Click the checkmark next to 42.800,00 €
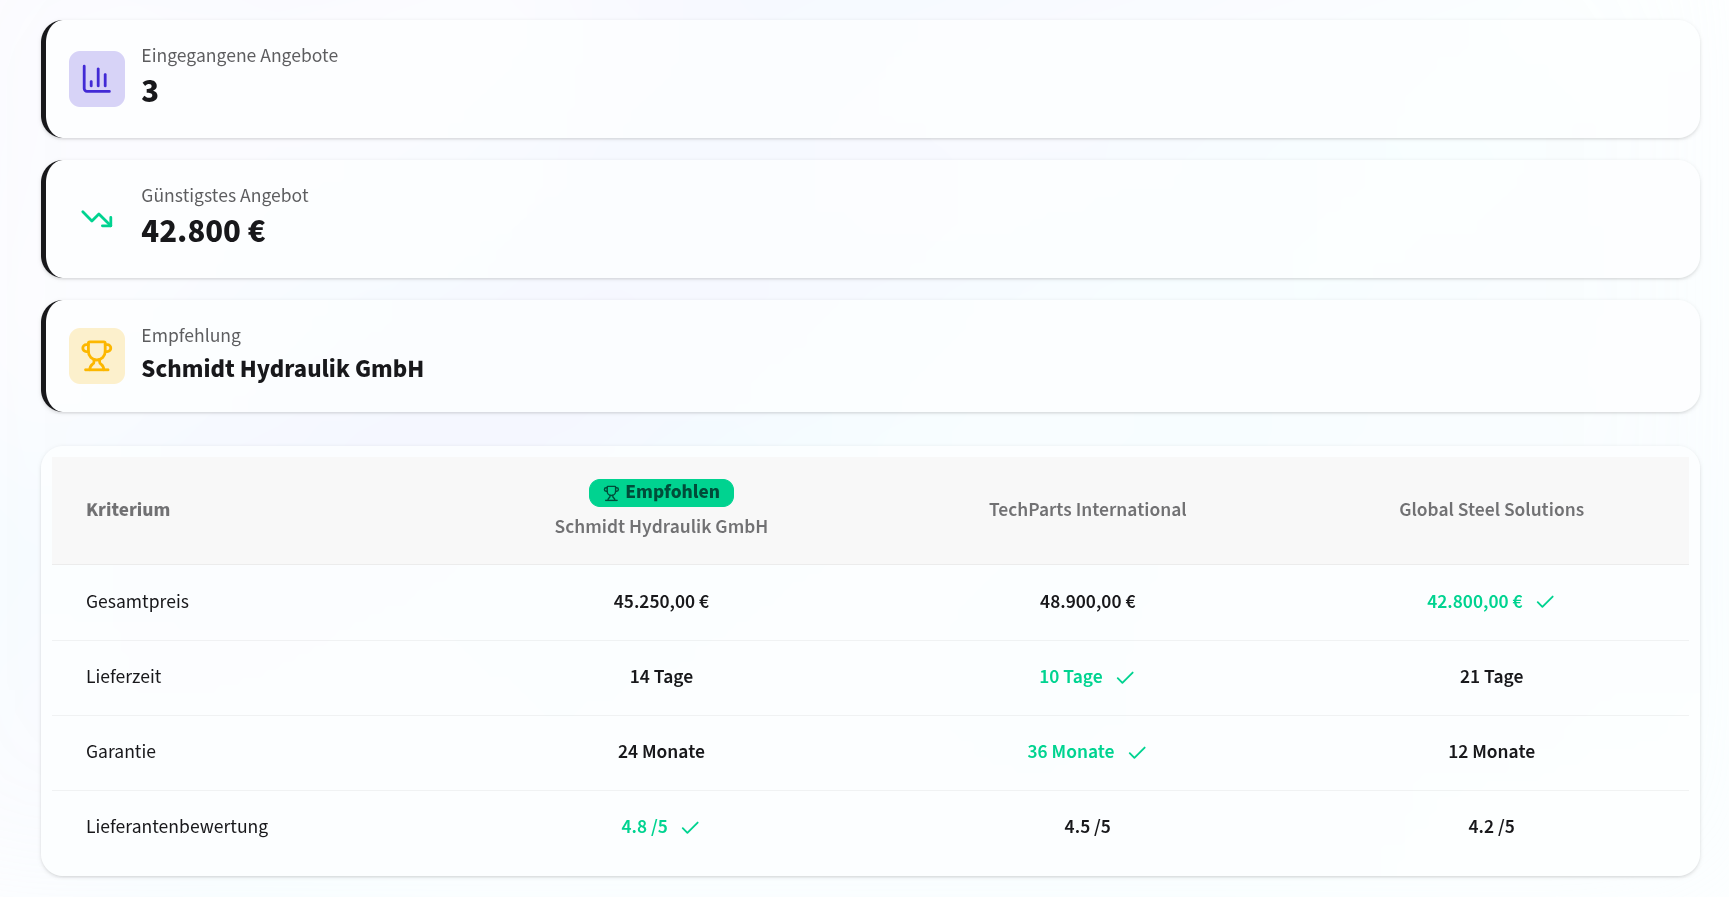Viewport: 1729px width, 897px height. 1545,602
